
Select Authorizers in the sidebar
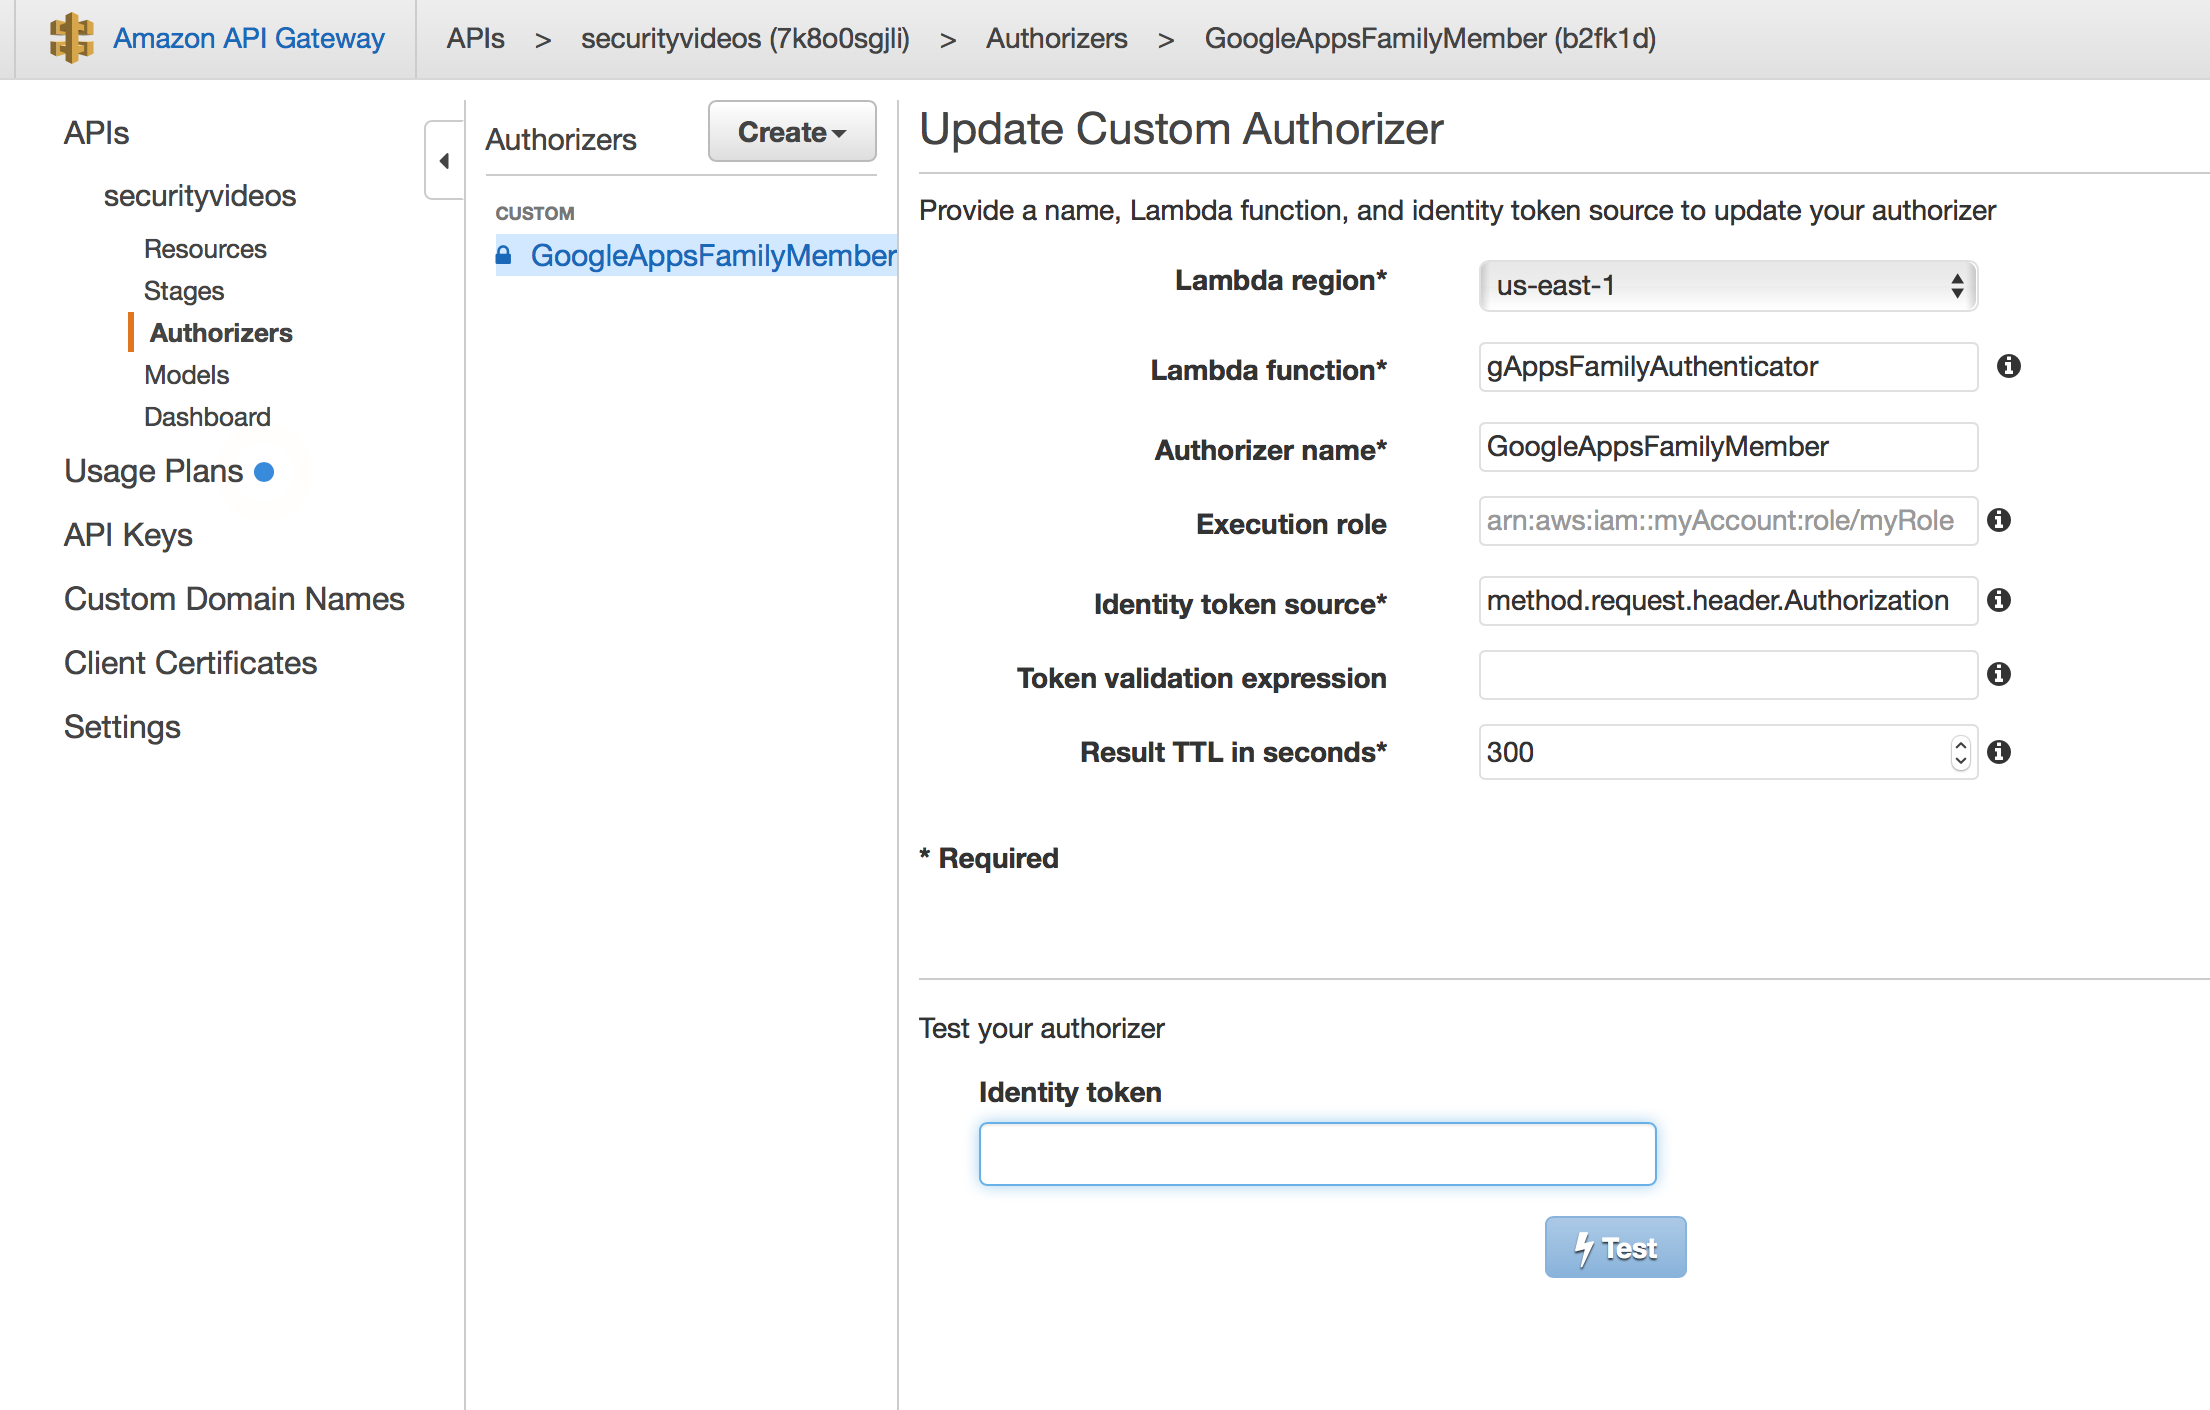(221, 333)
